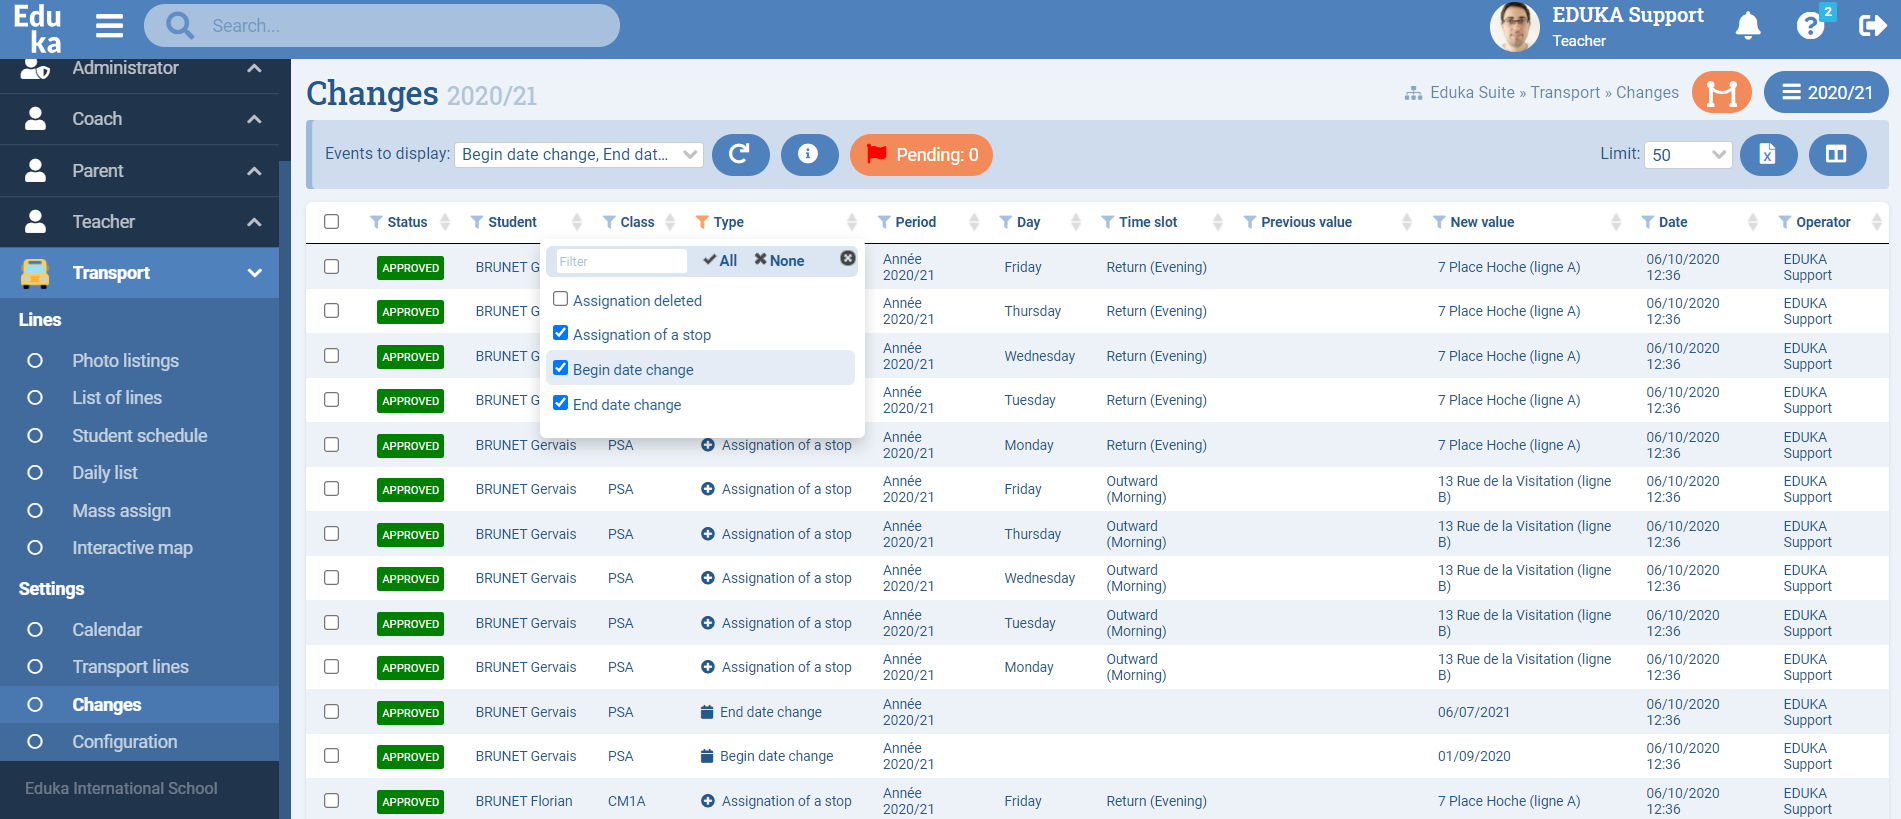The width and height of the screenshot is (1901, 819).
Task: Open the notifications bell
Action: pos(1748,26)
